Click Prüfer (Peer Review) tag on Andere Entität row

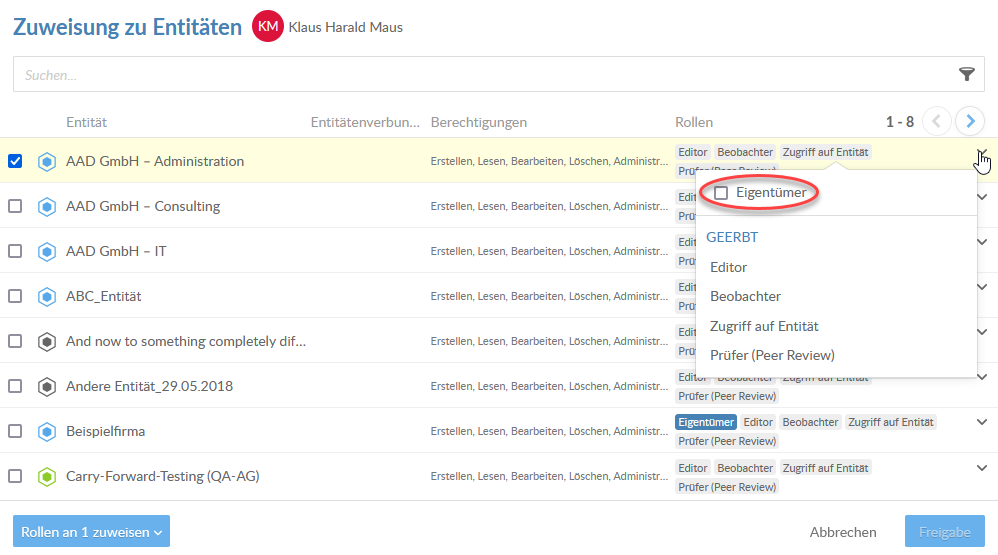point(727,396)
